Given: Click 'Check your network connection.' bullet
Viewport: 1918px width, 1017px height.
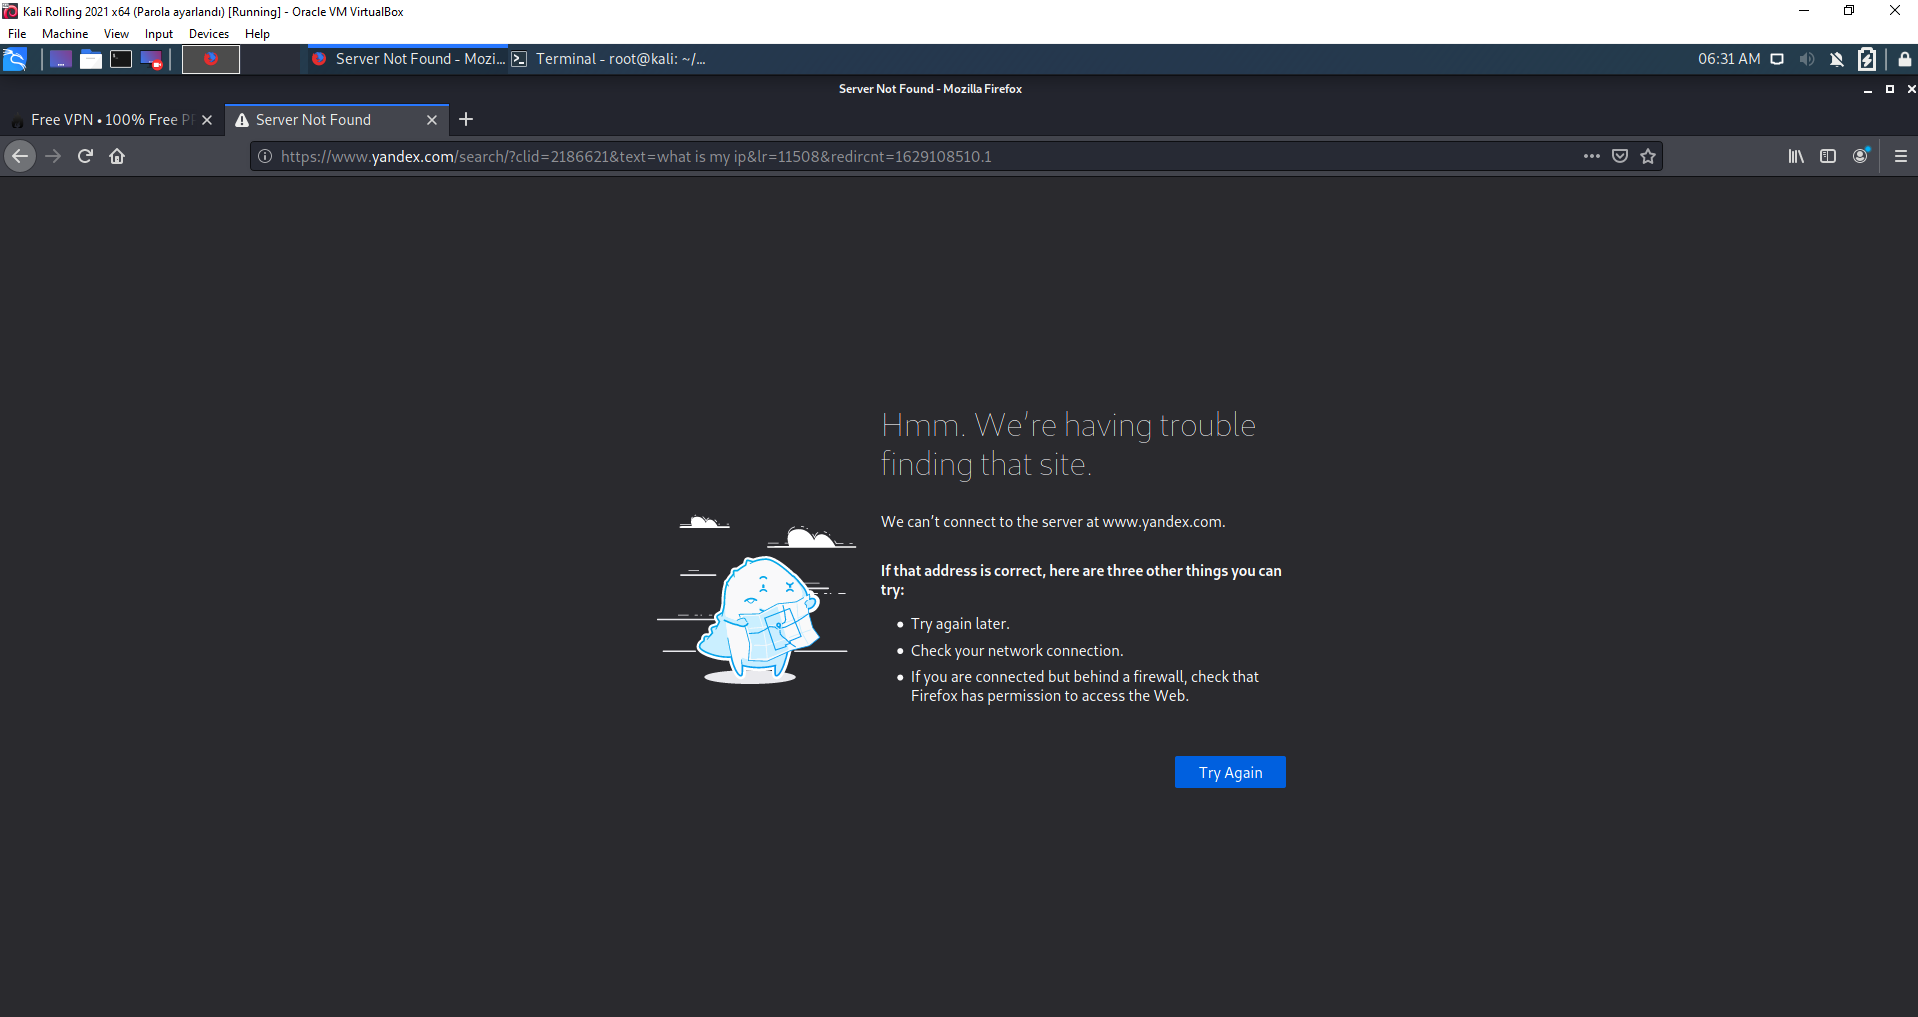Looking at the screenshot, I should (x=1017, y=651).
